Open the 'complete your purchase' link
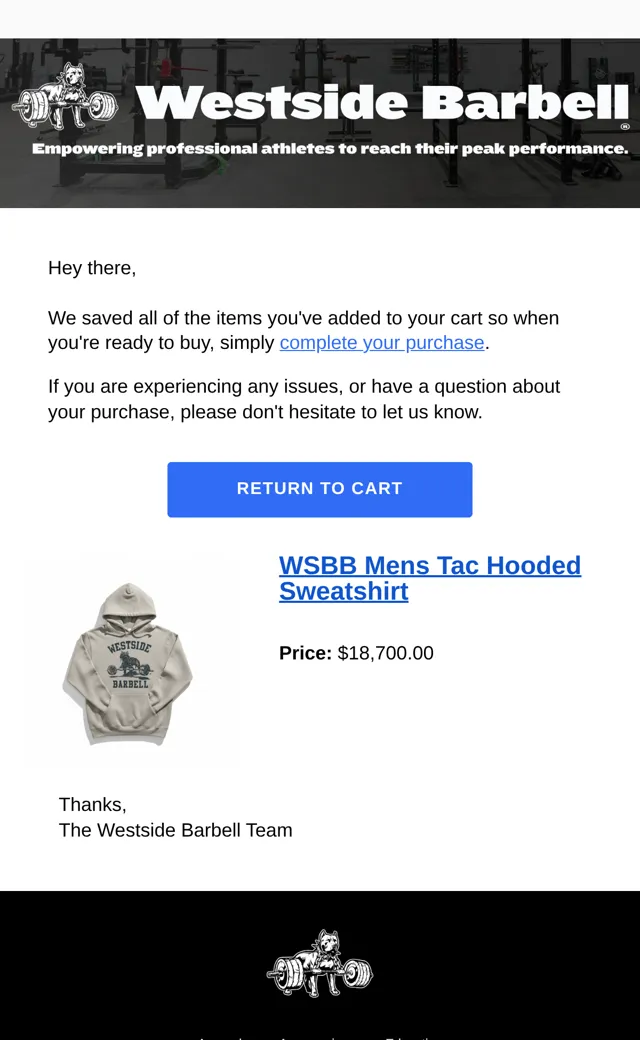 pyautogui.click(x=382, y=343)
